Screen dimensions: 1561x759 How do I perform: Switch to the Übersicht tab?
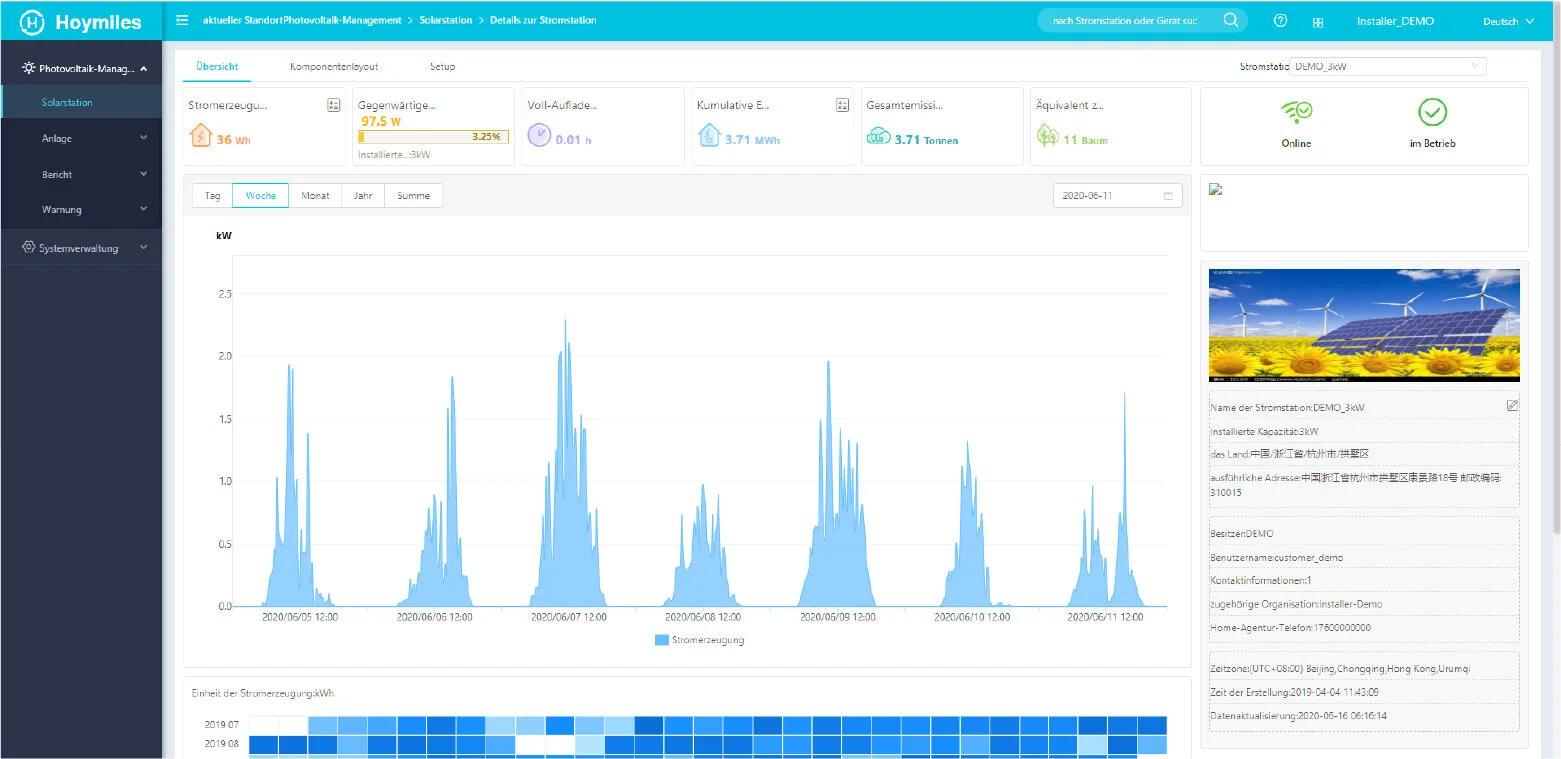[x=217, y=67]
